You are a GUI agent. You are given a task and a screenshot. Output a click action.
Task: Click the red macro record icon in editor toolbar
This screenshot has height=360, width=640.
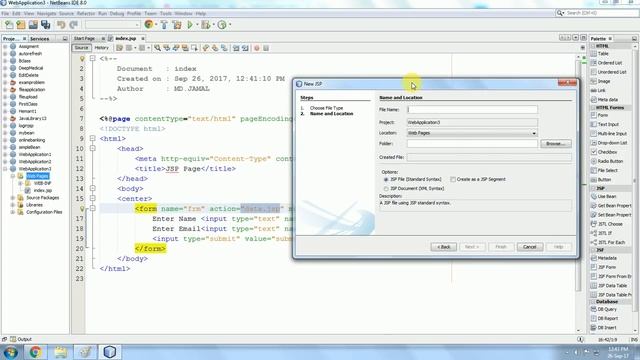[x=257, y=48]
